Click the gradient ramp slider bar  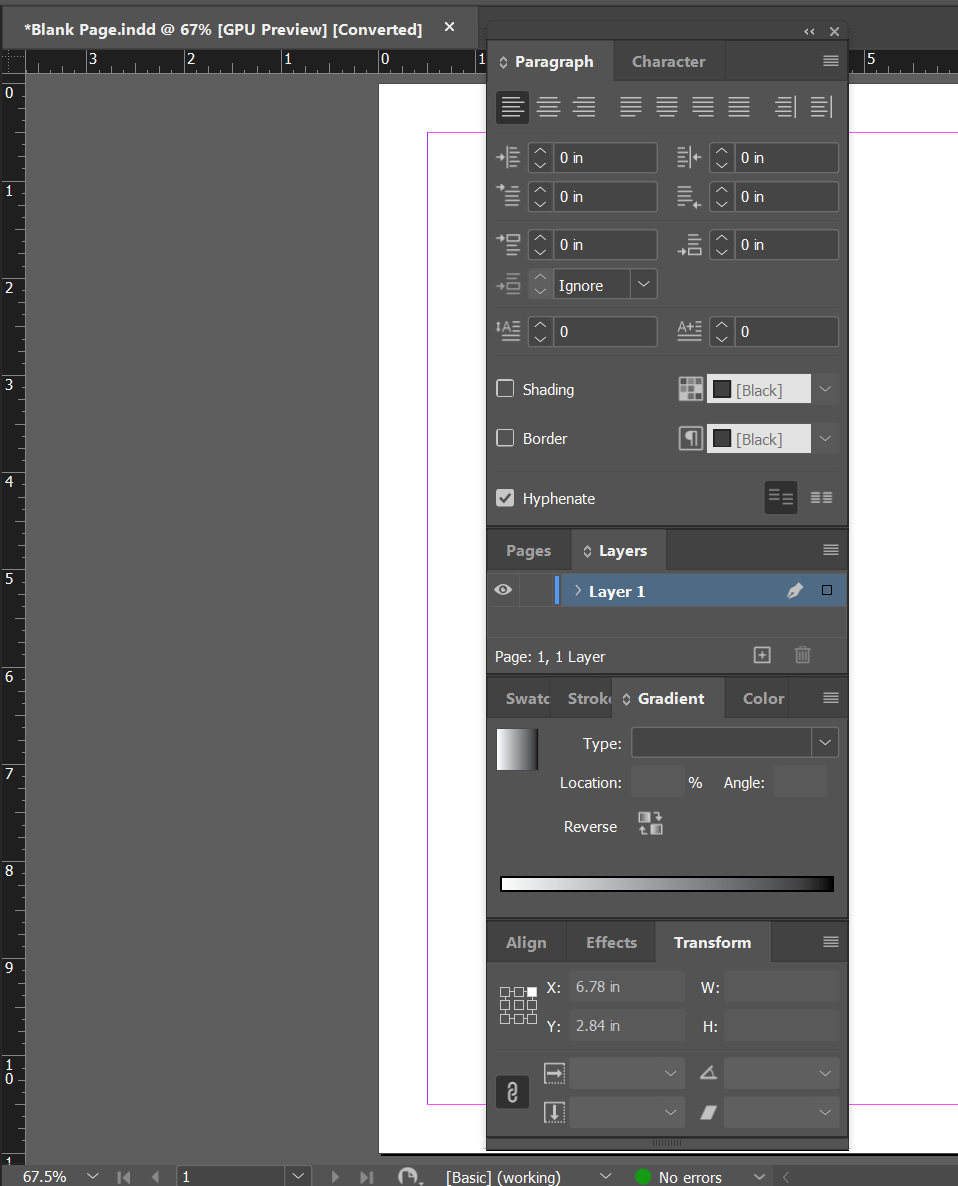pos(667,884)
